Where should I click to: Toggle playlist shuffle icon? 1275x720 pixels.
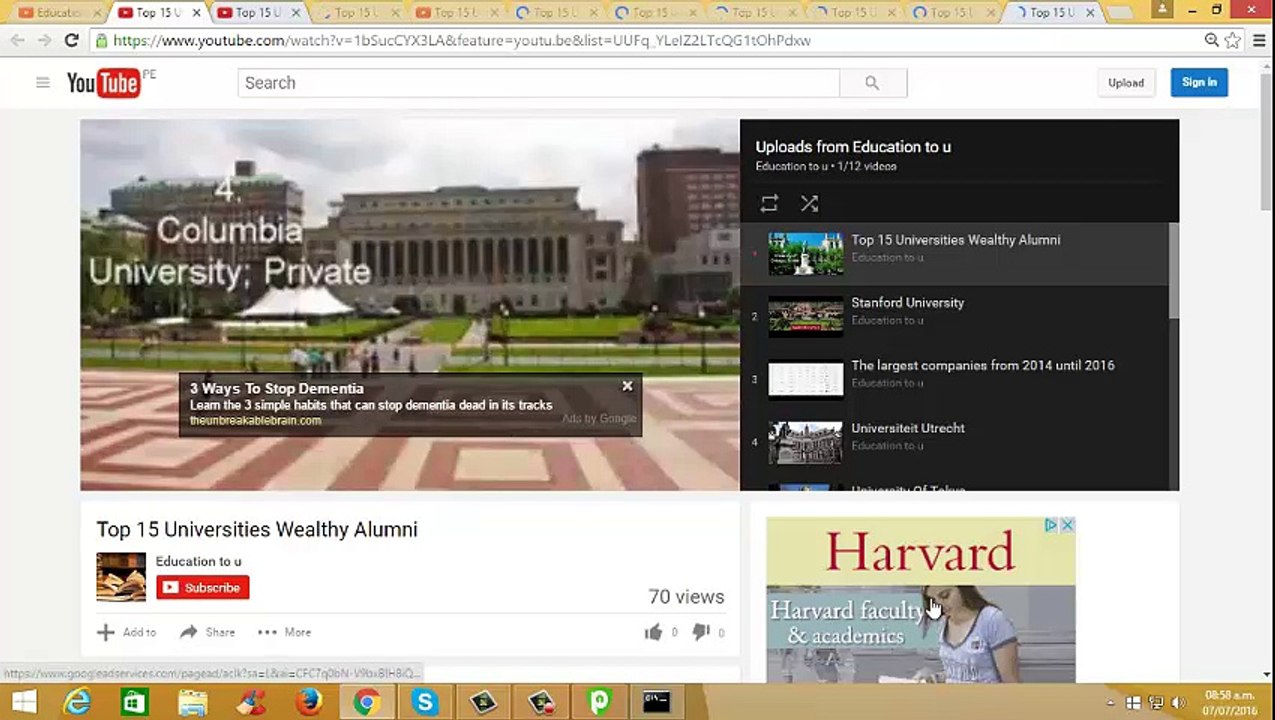(809, 204)
